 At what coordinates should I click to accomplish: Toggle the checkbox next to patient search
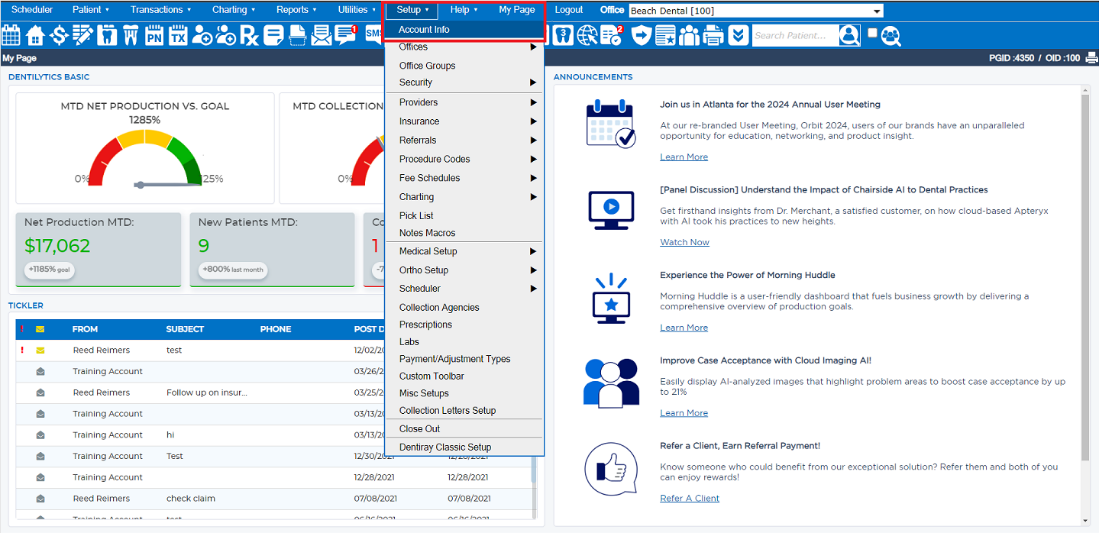click(871, 32)
